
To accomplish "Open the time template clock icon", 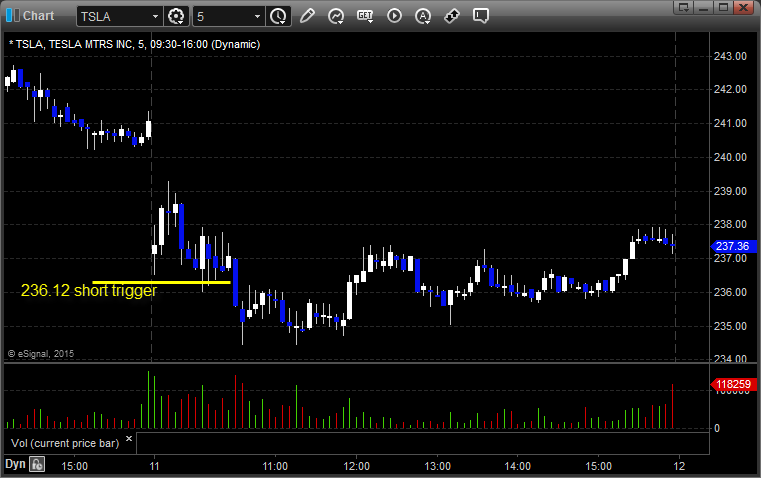I will click(278, 16).
